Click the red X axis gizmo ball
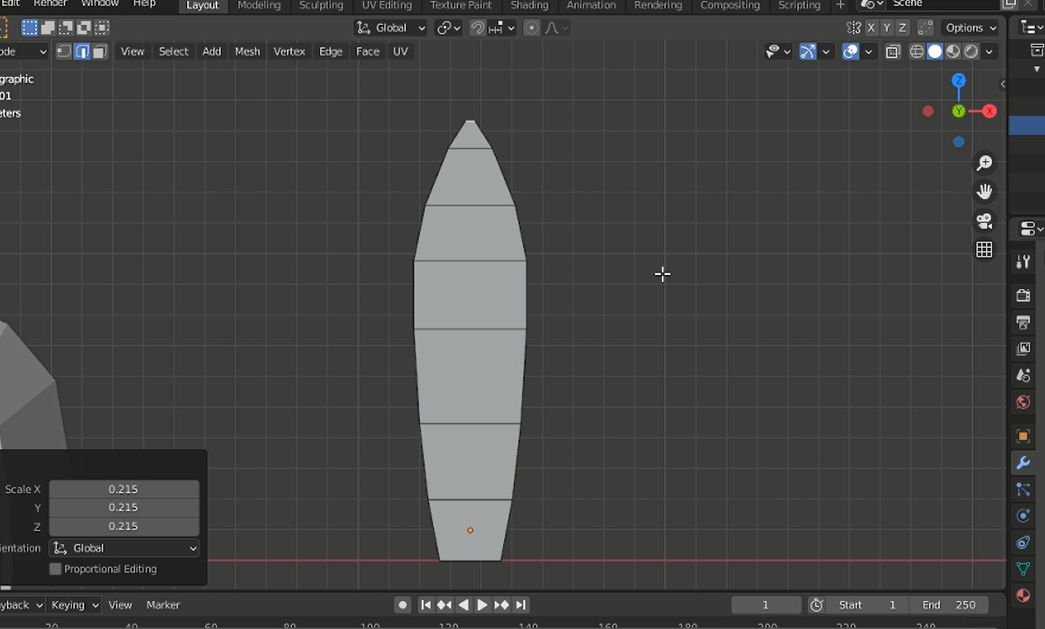Image resolution: width=1045 pixels, height=629 pixels. point(990,111)
